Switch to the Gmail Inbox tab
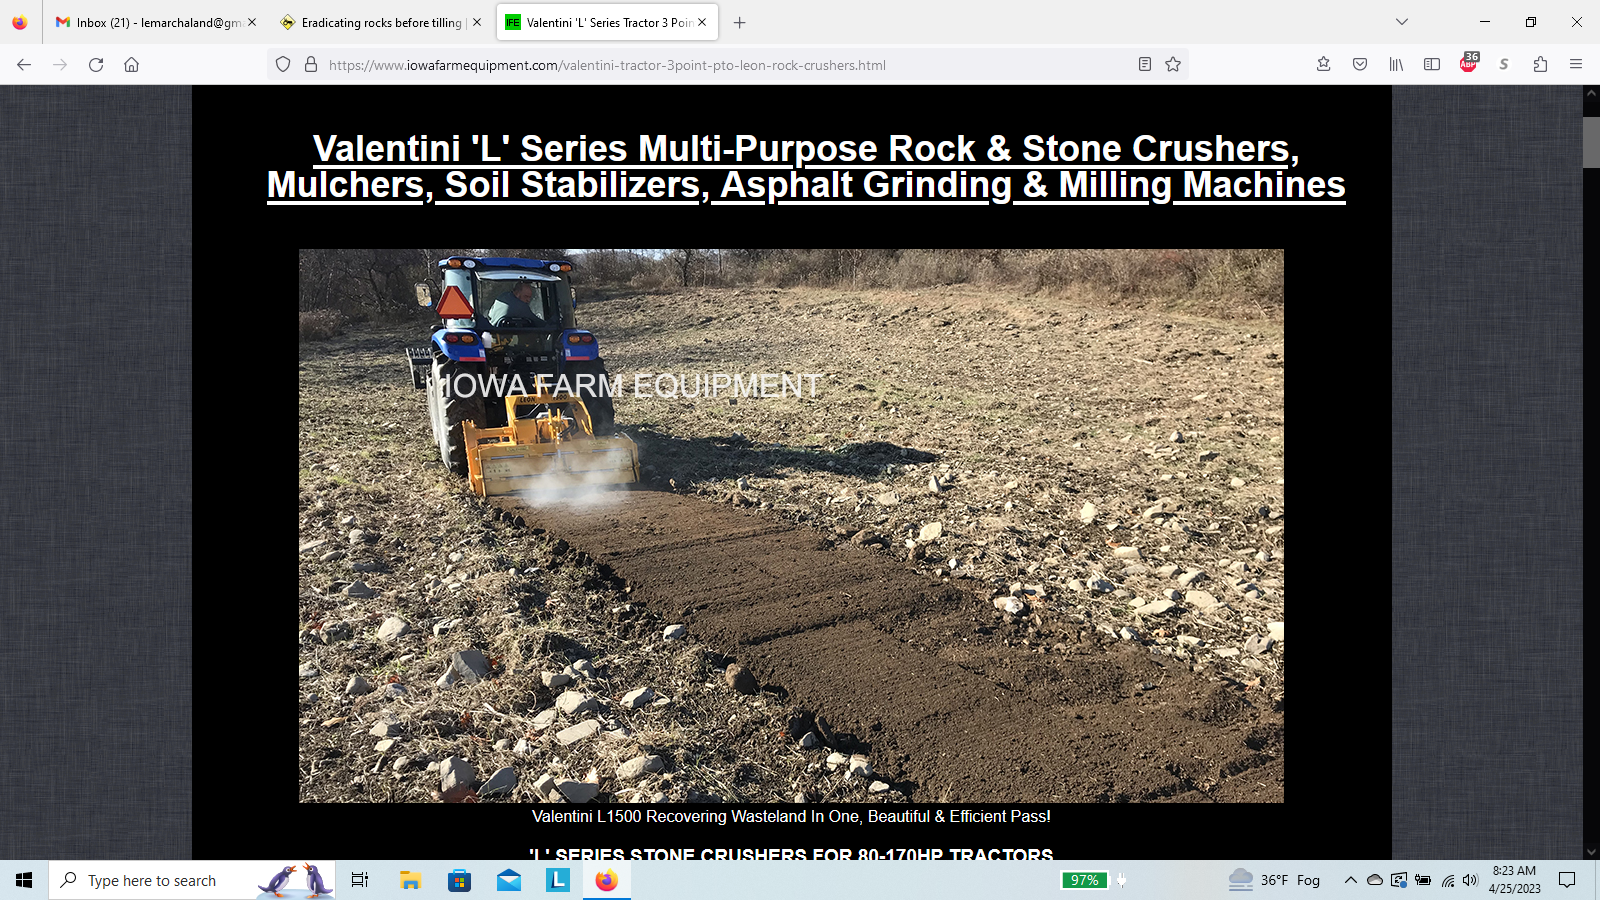This screenshot has width=1600, height=900. coord(156,22)
